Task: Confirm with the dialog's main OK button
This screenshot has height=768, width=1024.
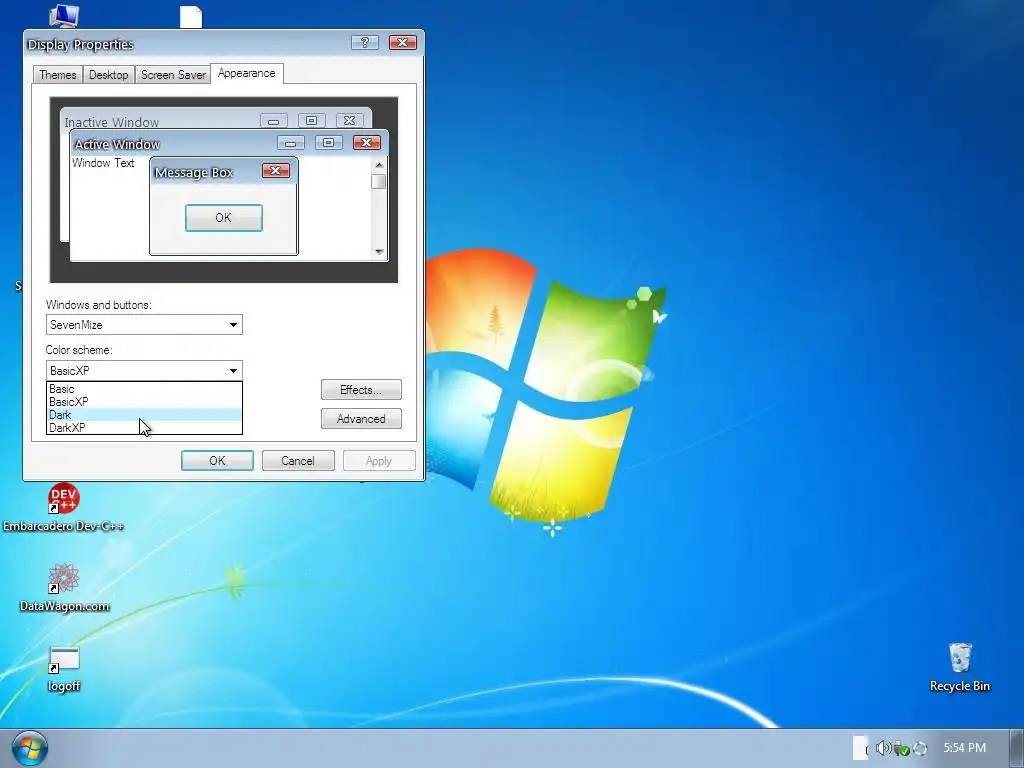Action: (x=217, y=460)
